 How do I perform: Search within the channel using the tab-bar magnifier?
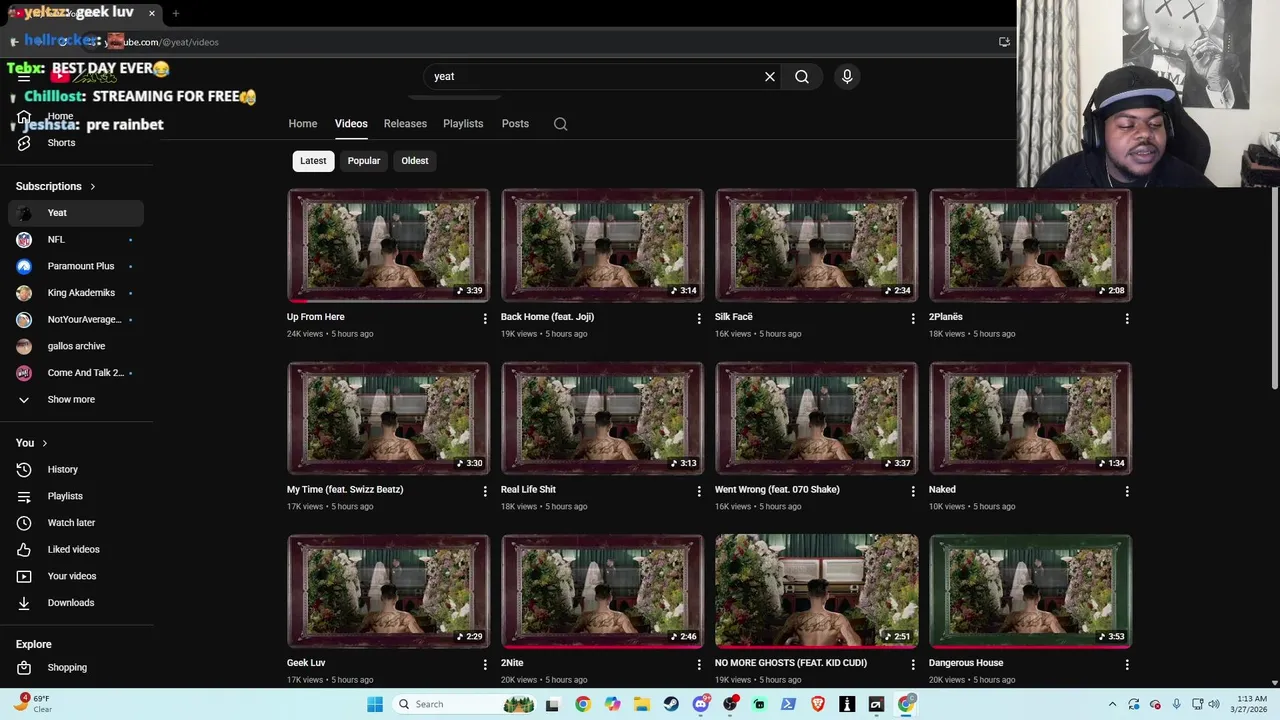coord(561,124)
